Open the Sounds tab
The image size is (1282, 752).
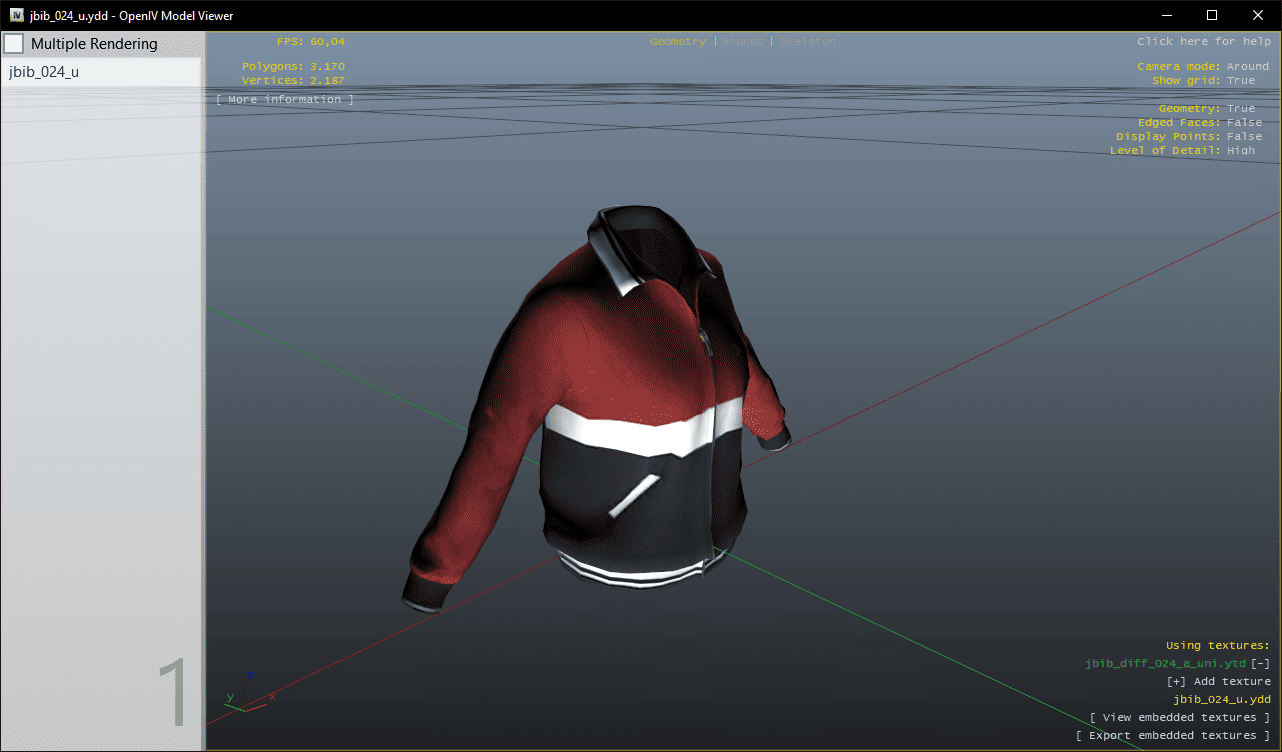click(742, 42)
